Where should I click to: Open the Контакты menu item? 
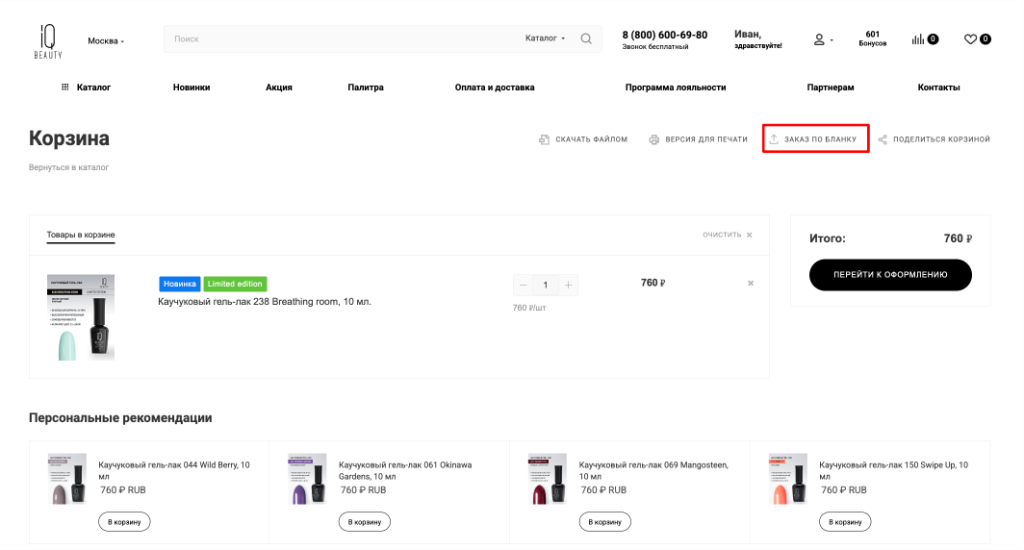coord(938,87)
